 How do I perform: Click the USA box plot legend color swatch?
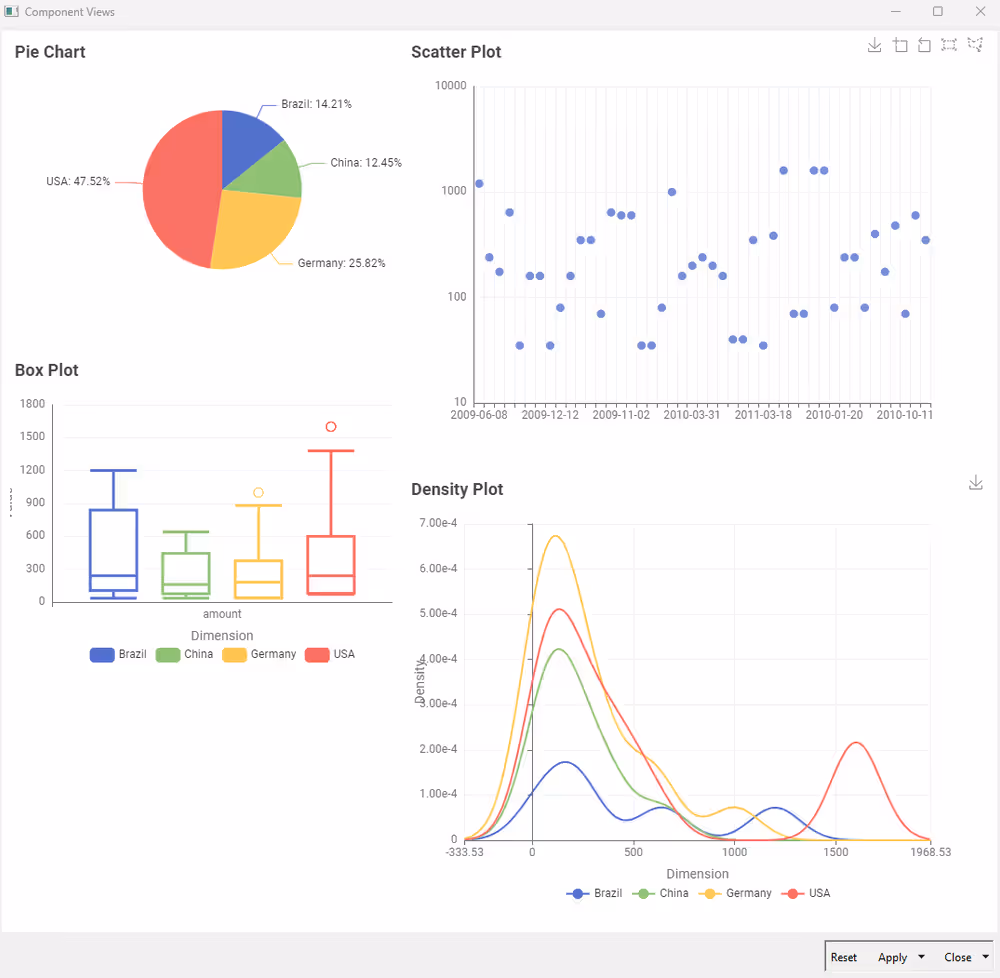[317, 655]
